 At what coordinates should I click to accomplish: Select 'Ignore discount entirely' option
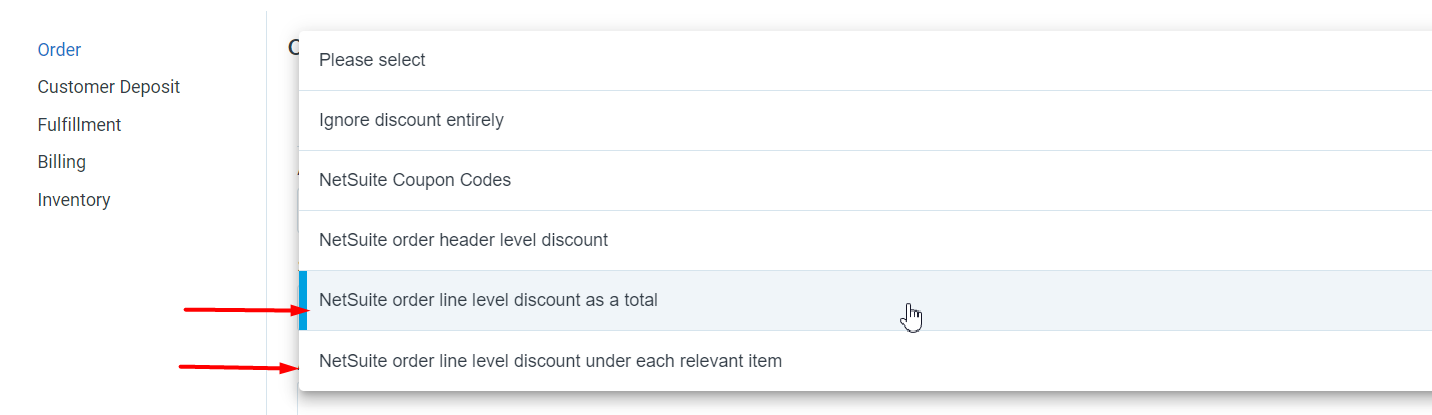865,121
